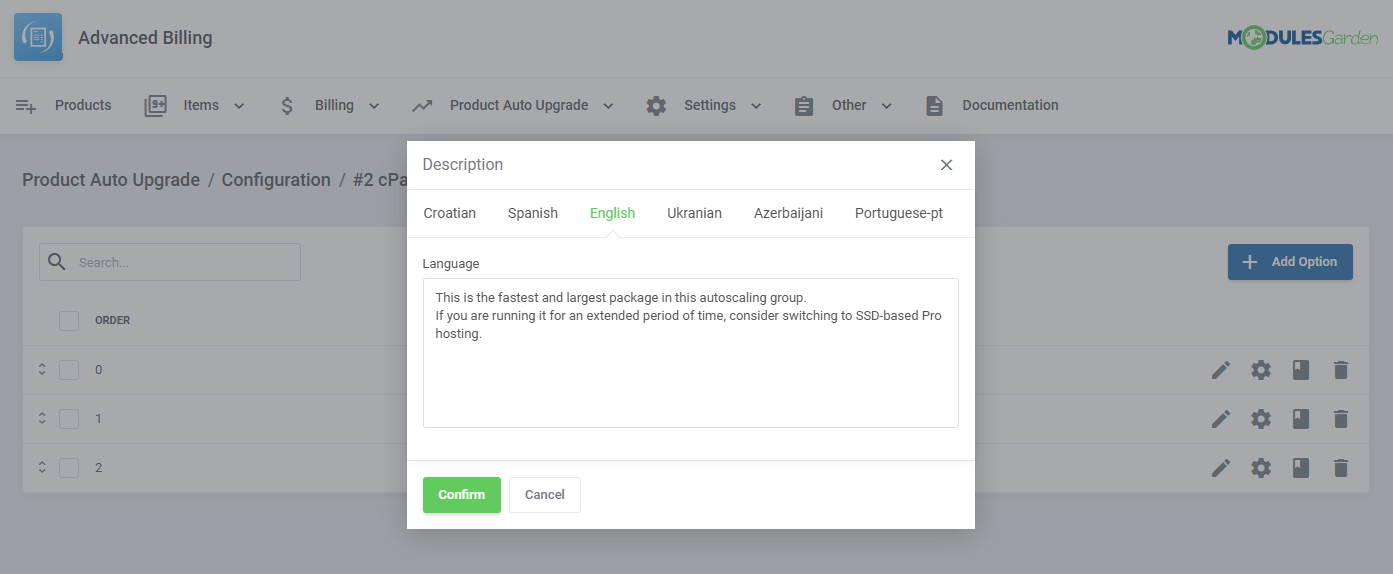This screenshot has width=1393, height=574.
Task: Close the Description dialog with the X
Action: [x=946, y=165]
